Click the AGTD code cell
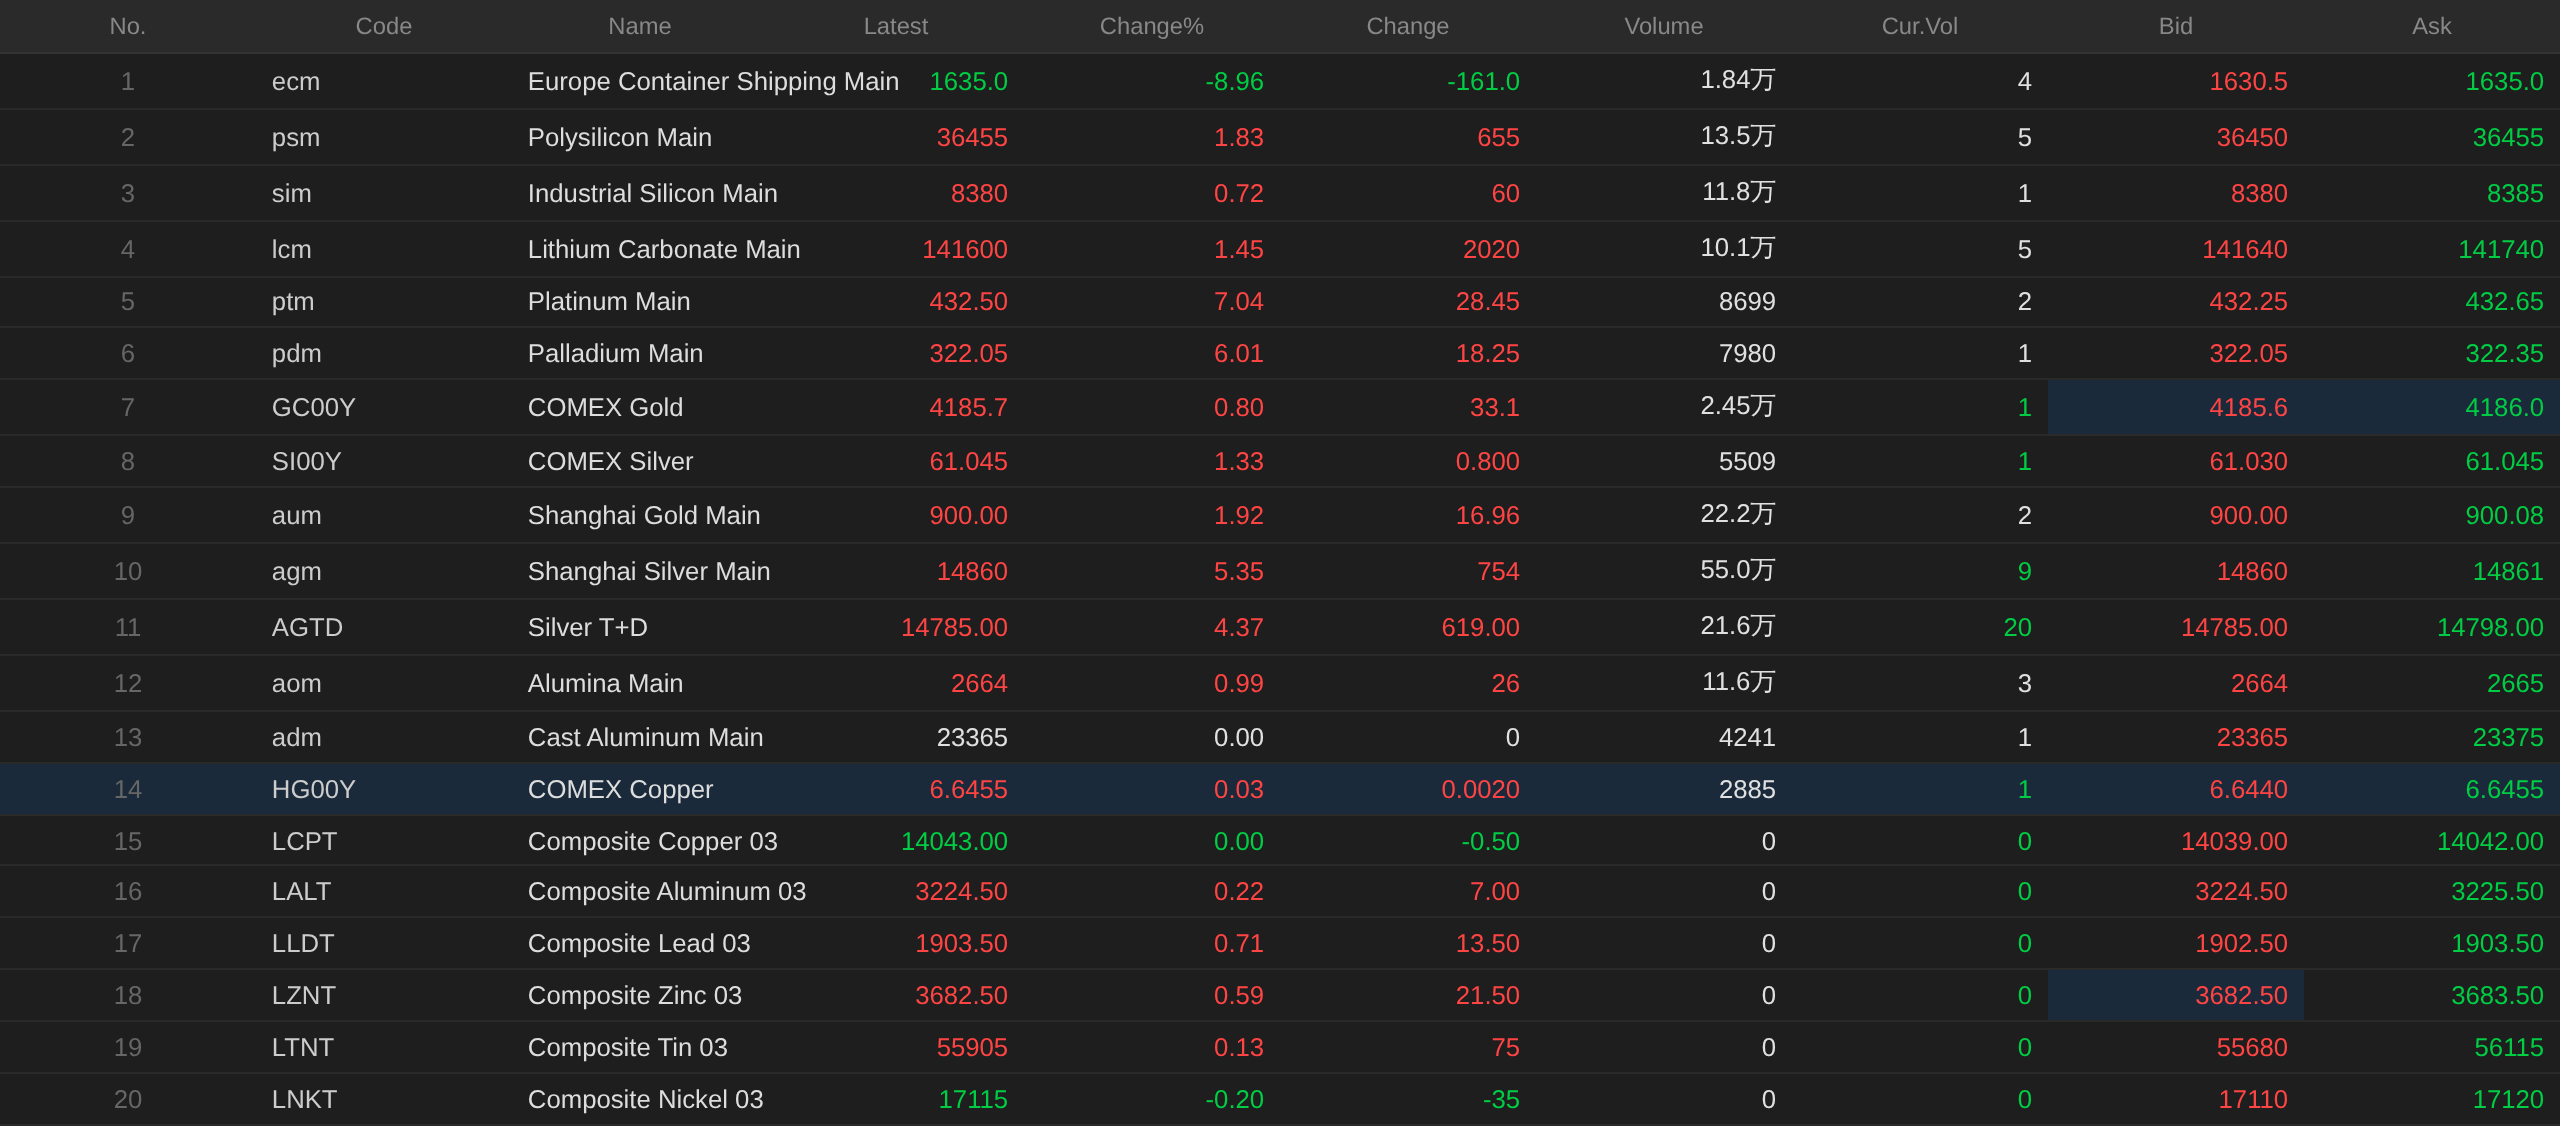This screenshot has width=2560, height=1140. [x=307, y=627]
